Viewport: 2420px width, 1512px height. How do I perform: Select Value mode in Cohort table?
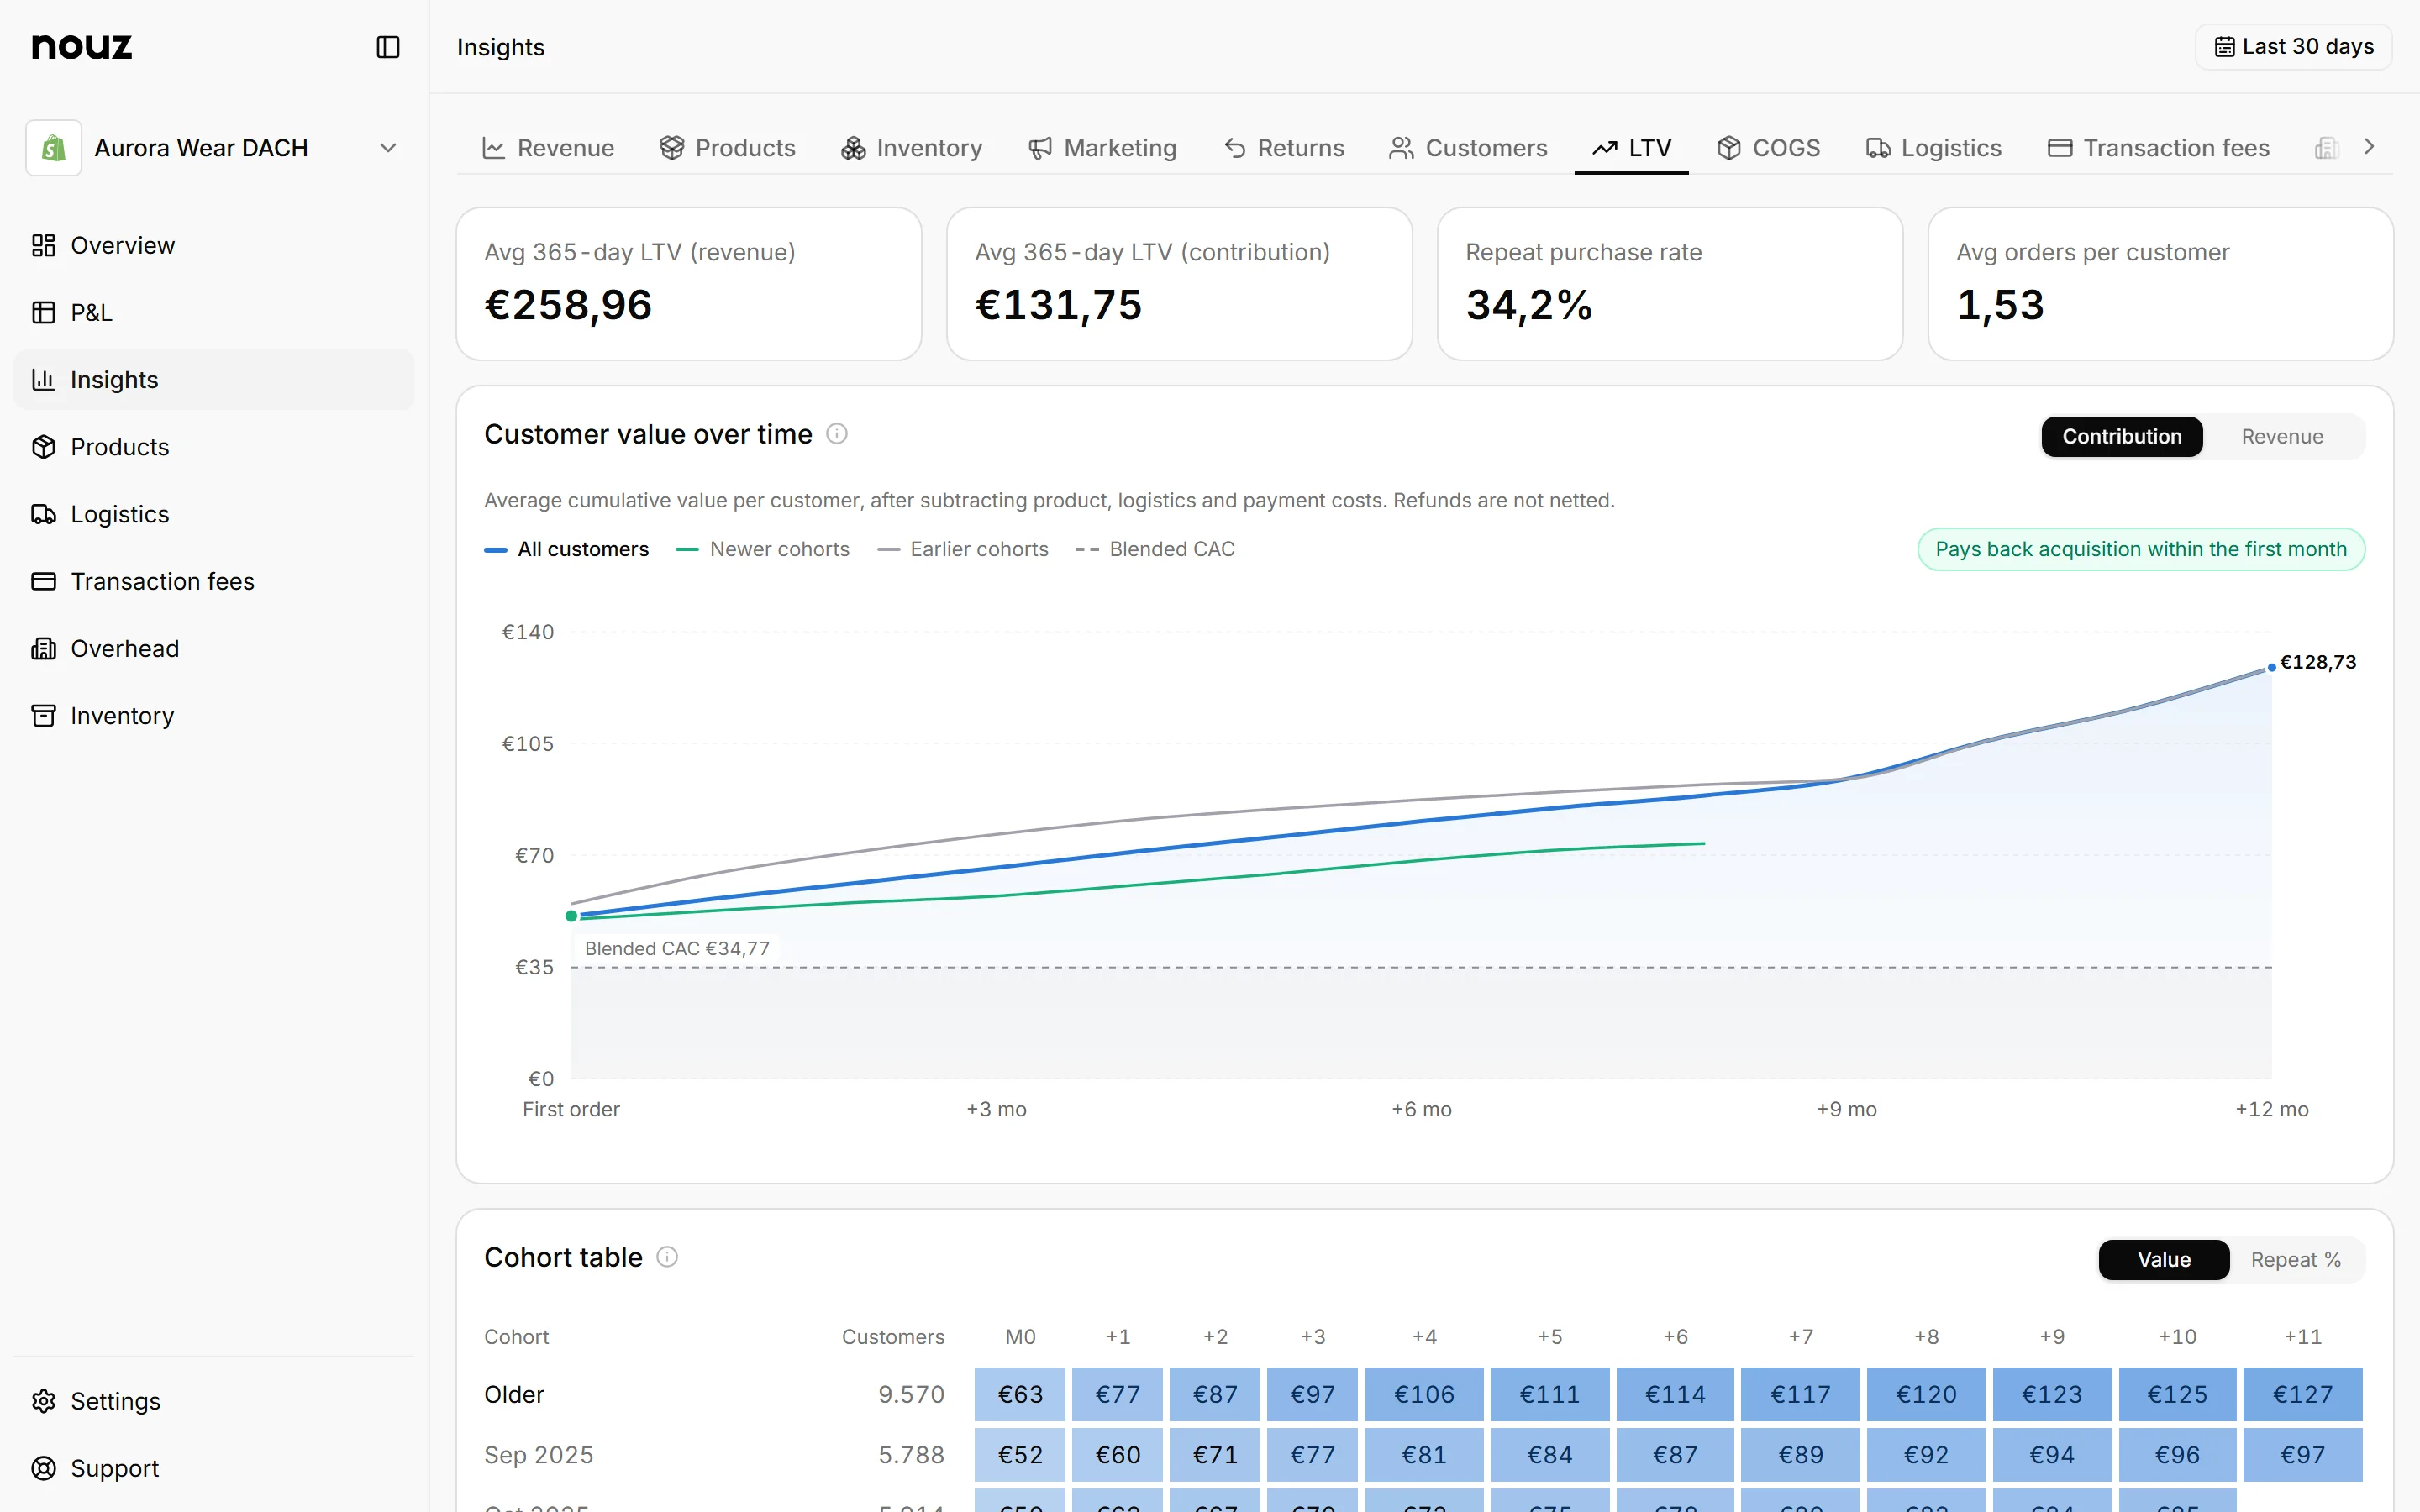click(x=2164, y=1260)
